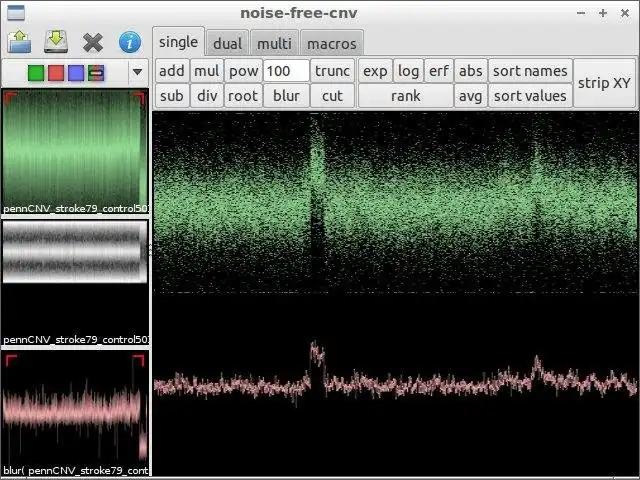Click the exp button
This screenshot has height=480, width=640.
pyautogui.click(x=375, y=71)
